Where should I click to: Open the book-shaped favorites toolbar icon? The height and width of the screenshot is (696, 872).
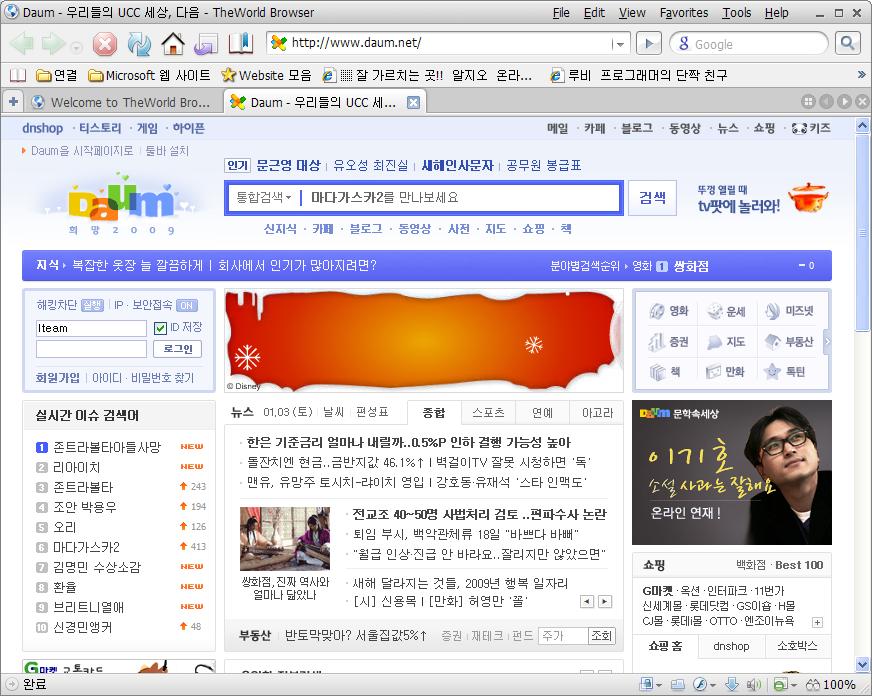(x=240, y=43)
